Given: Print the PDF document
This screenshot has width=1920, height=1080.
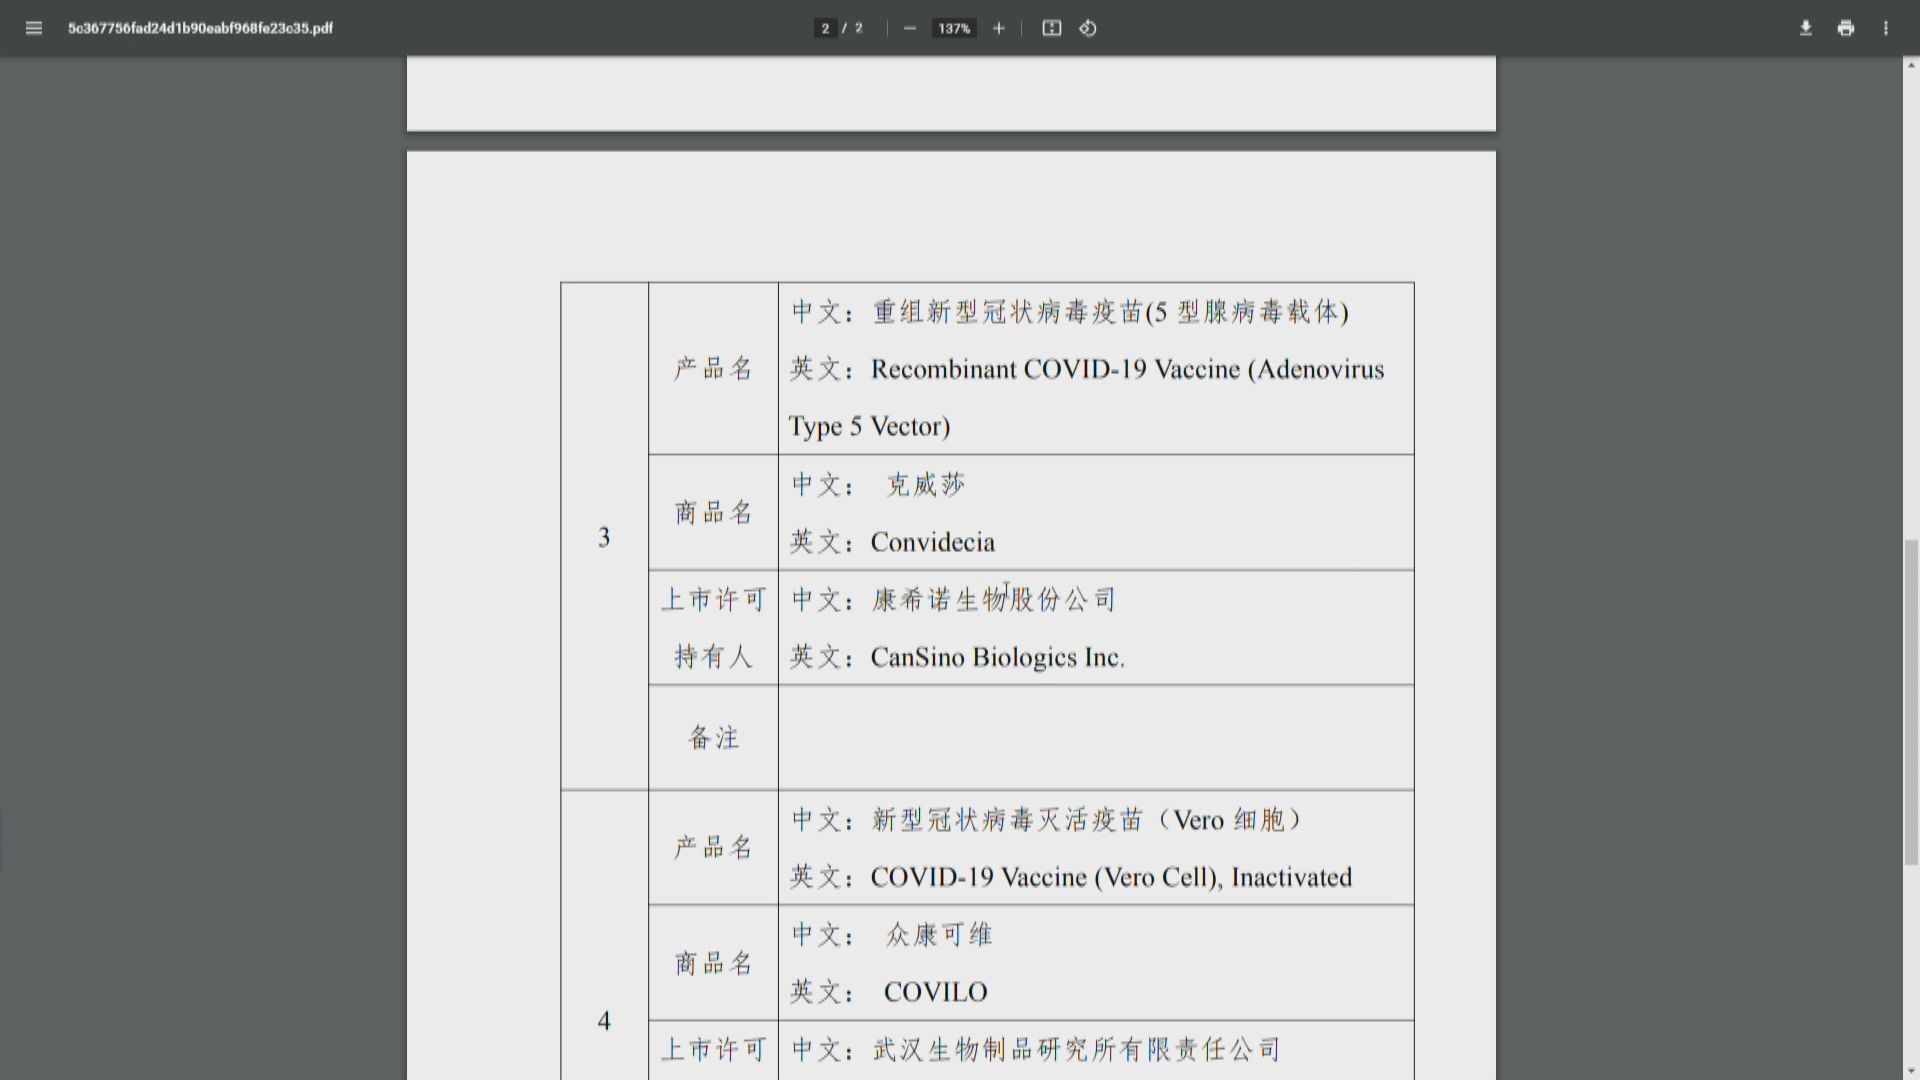Looking at the screenshot, I should coord(1845,28).
